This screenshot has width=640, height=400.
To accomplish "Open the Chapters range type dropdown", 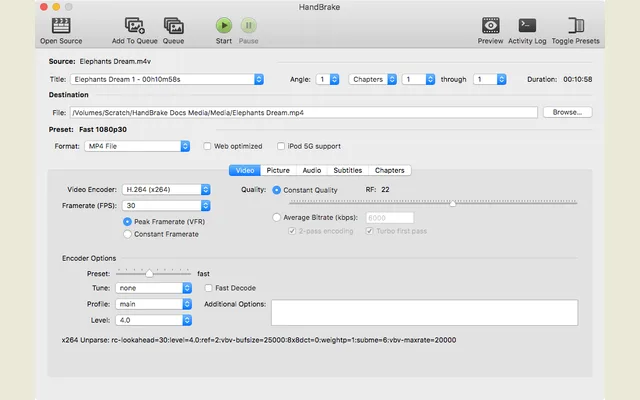I will 372,79.
